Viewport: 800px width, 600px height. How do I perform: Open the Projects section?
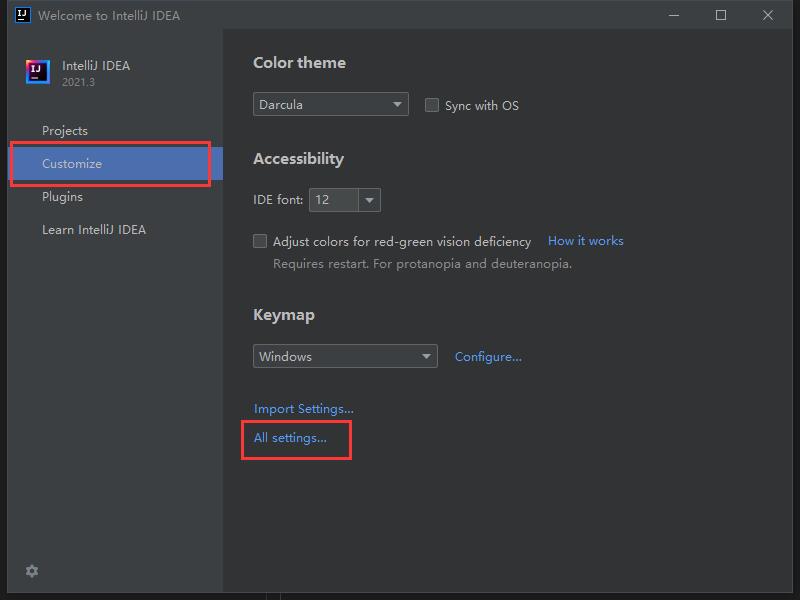point(65,131)
